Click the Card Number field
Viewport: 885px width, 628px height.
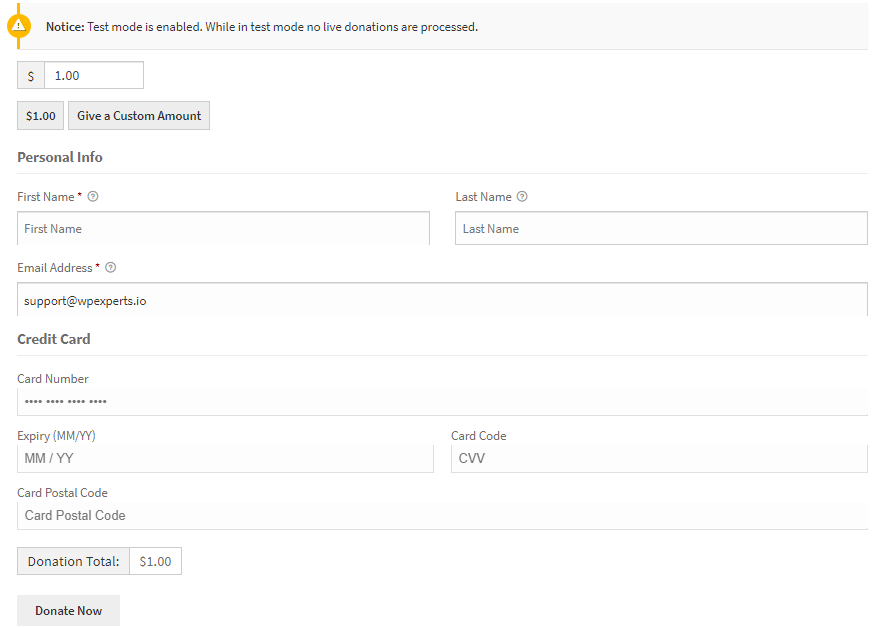[x=442, y=402]
